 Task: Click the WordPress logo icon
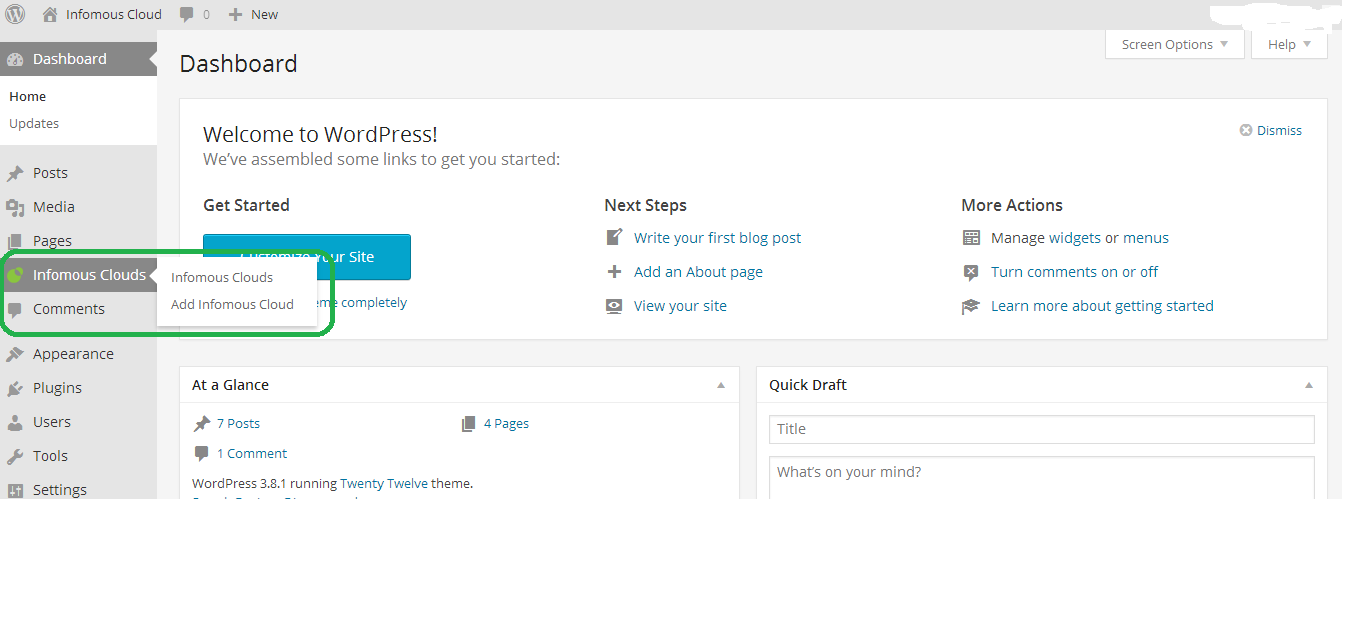(15, 14)
